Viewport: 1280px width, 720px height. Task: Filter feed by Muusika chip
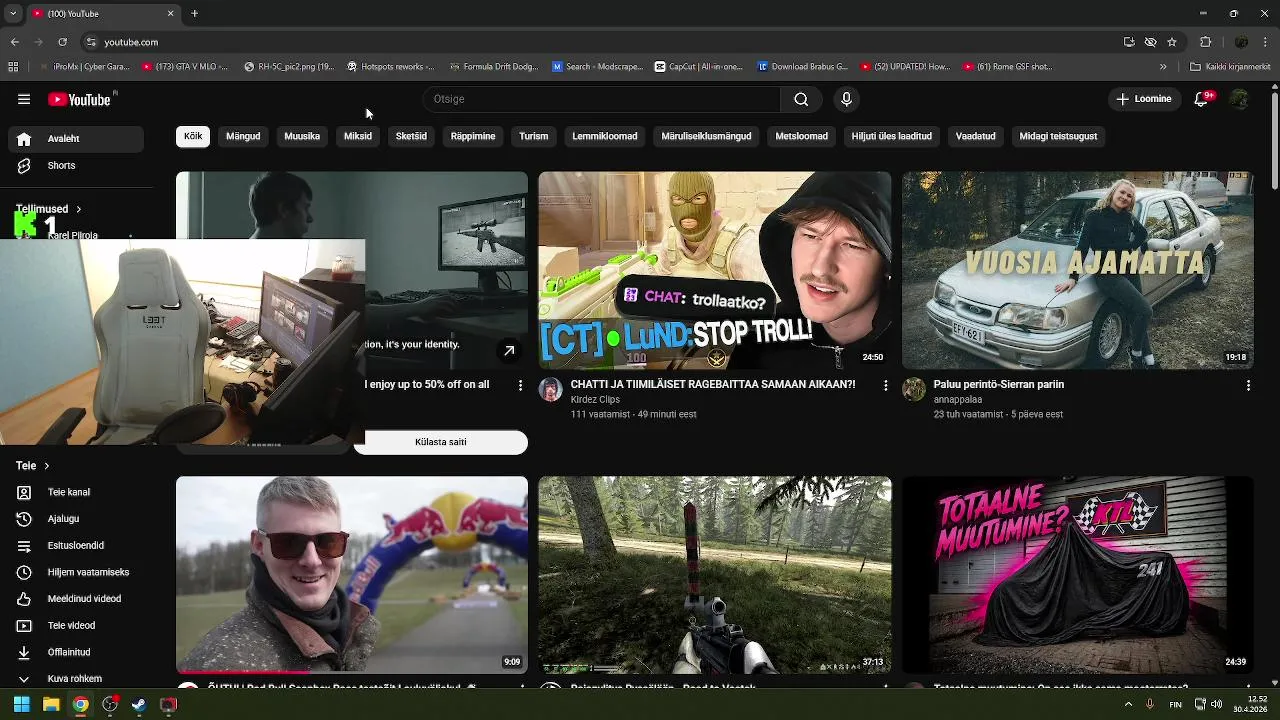coord(302,136)
